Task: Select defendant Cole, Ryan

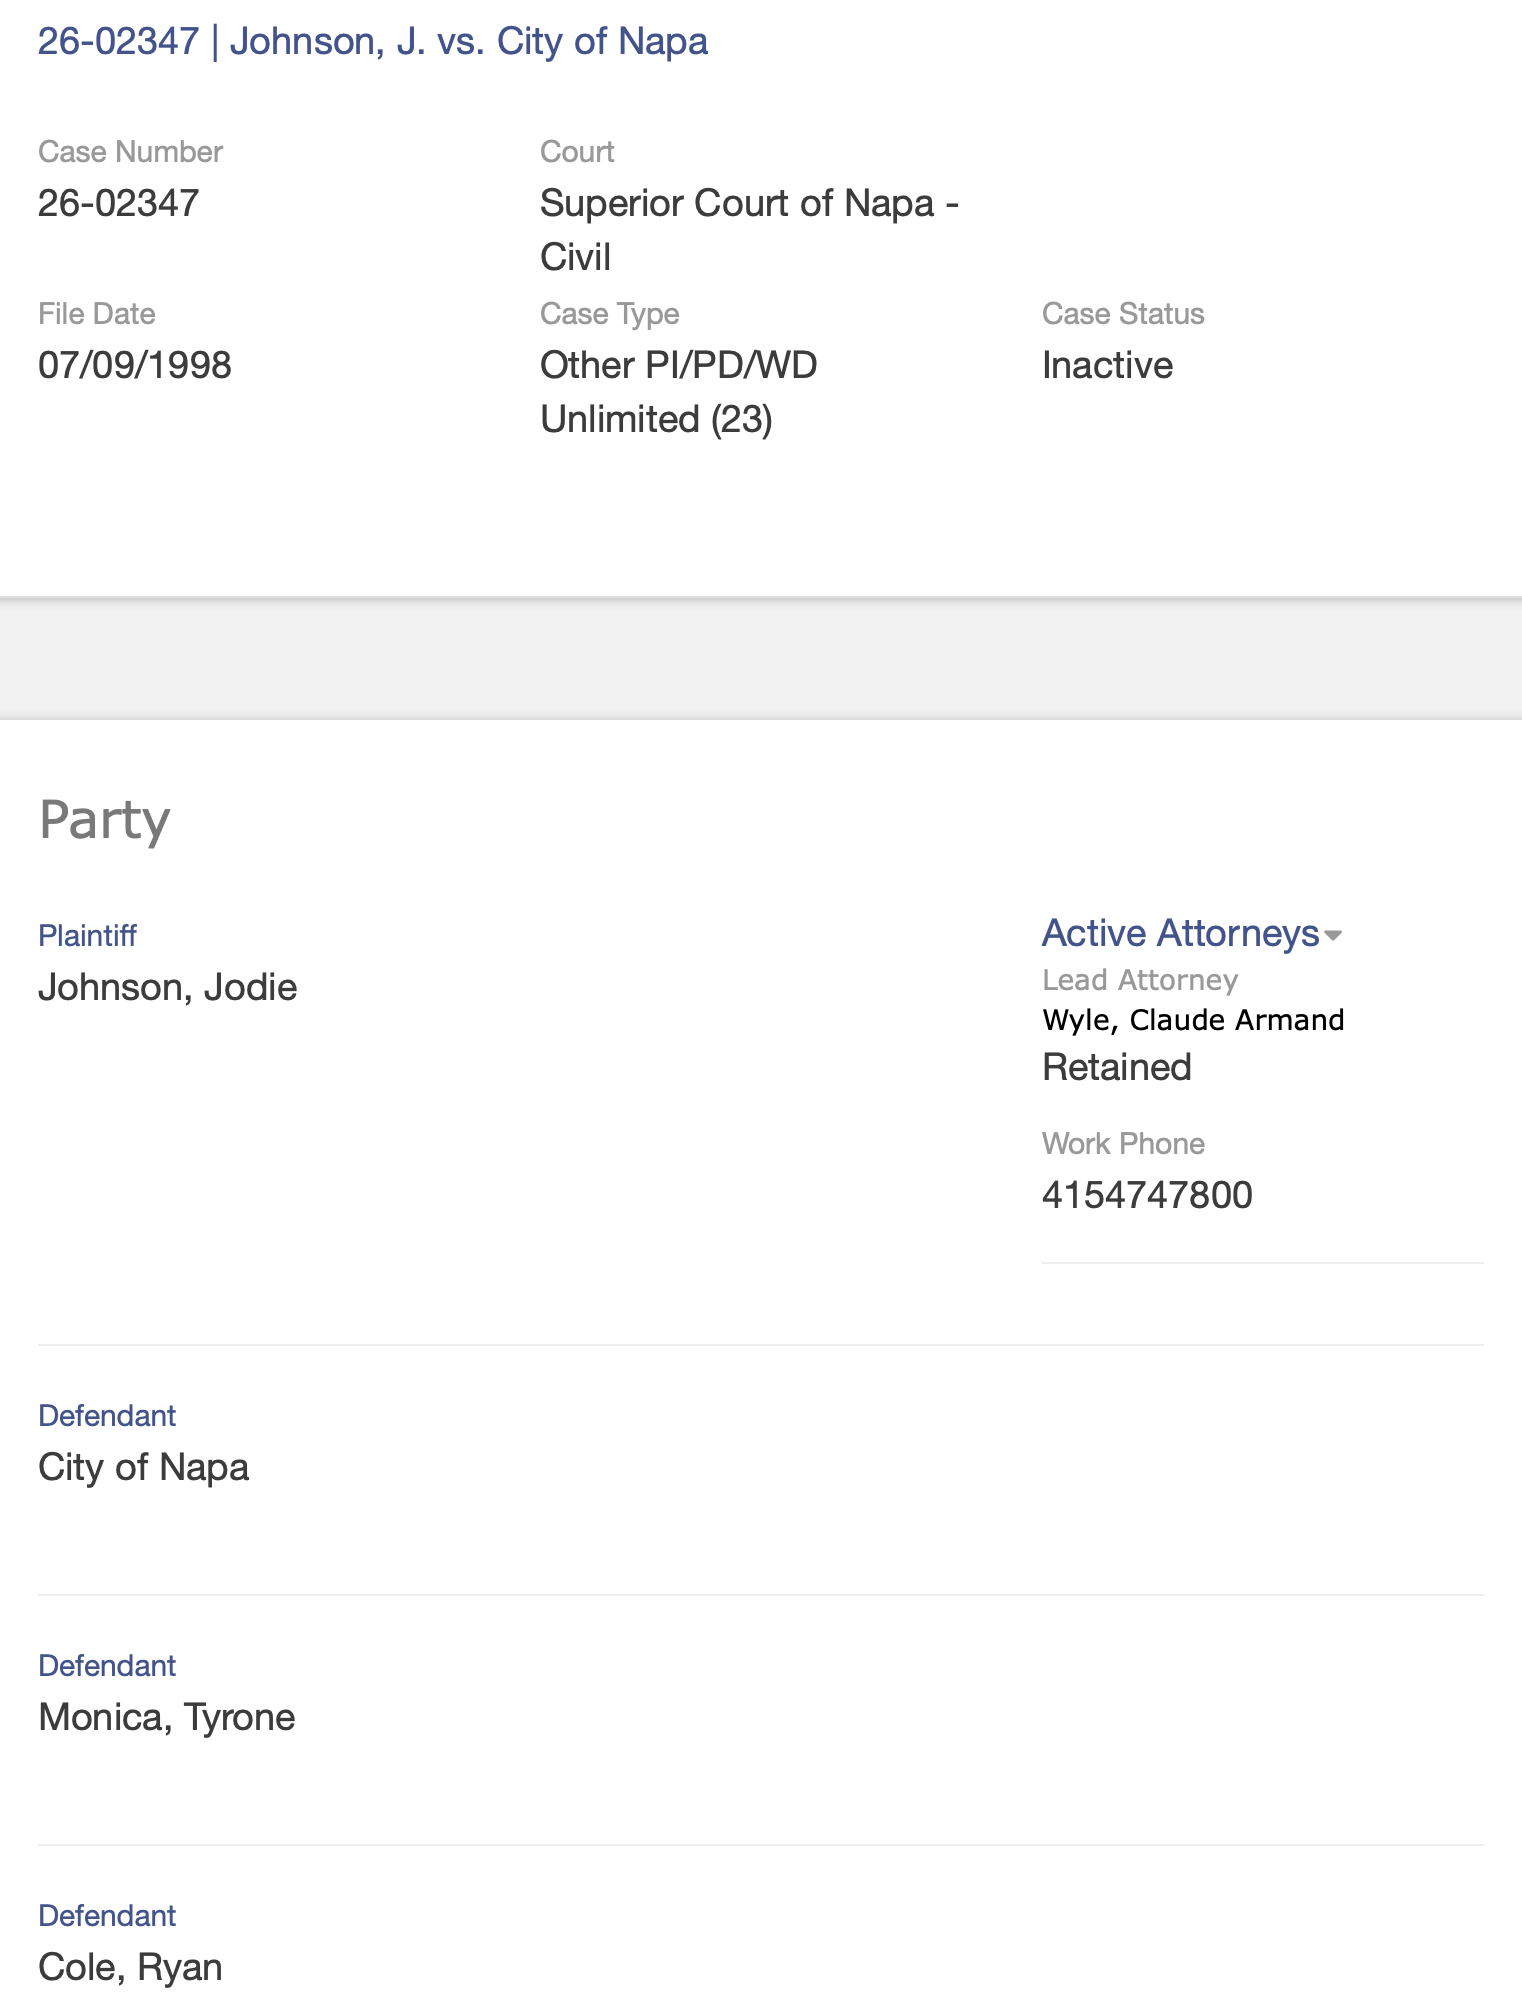Action: point(130,1968)
